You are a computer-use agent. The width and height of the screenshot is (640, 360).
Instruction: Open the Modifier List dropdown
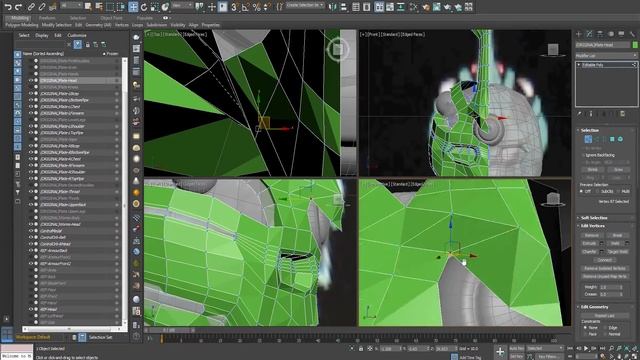[606, 55]
